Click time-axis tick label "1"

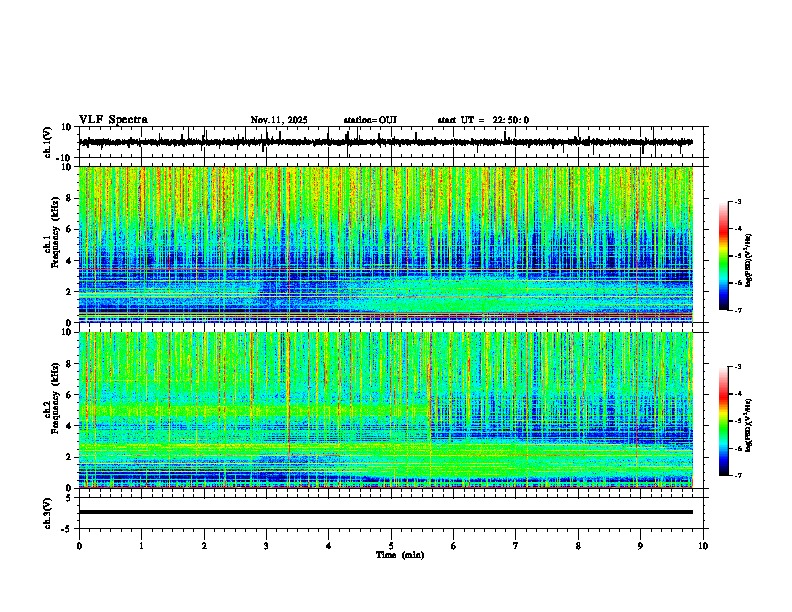141,546
